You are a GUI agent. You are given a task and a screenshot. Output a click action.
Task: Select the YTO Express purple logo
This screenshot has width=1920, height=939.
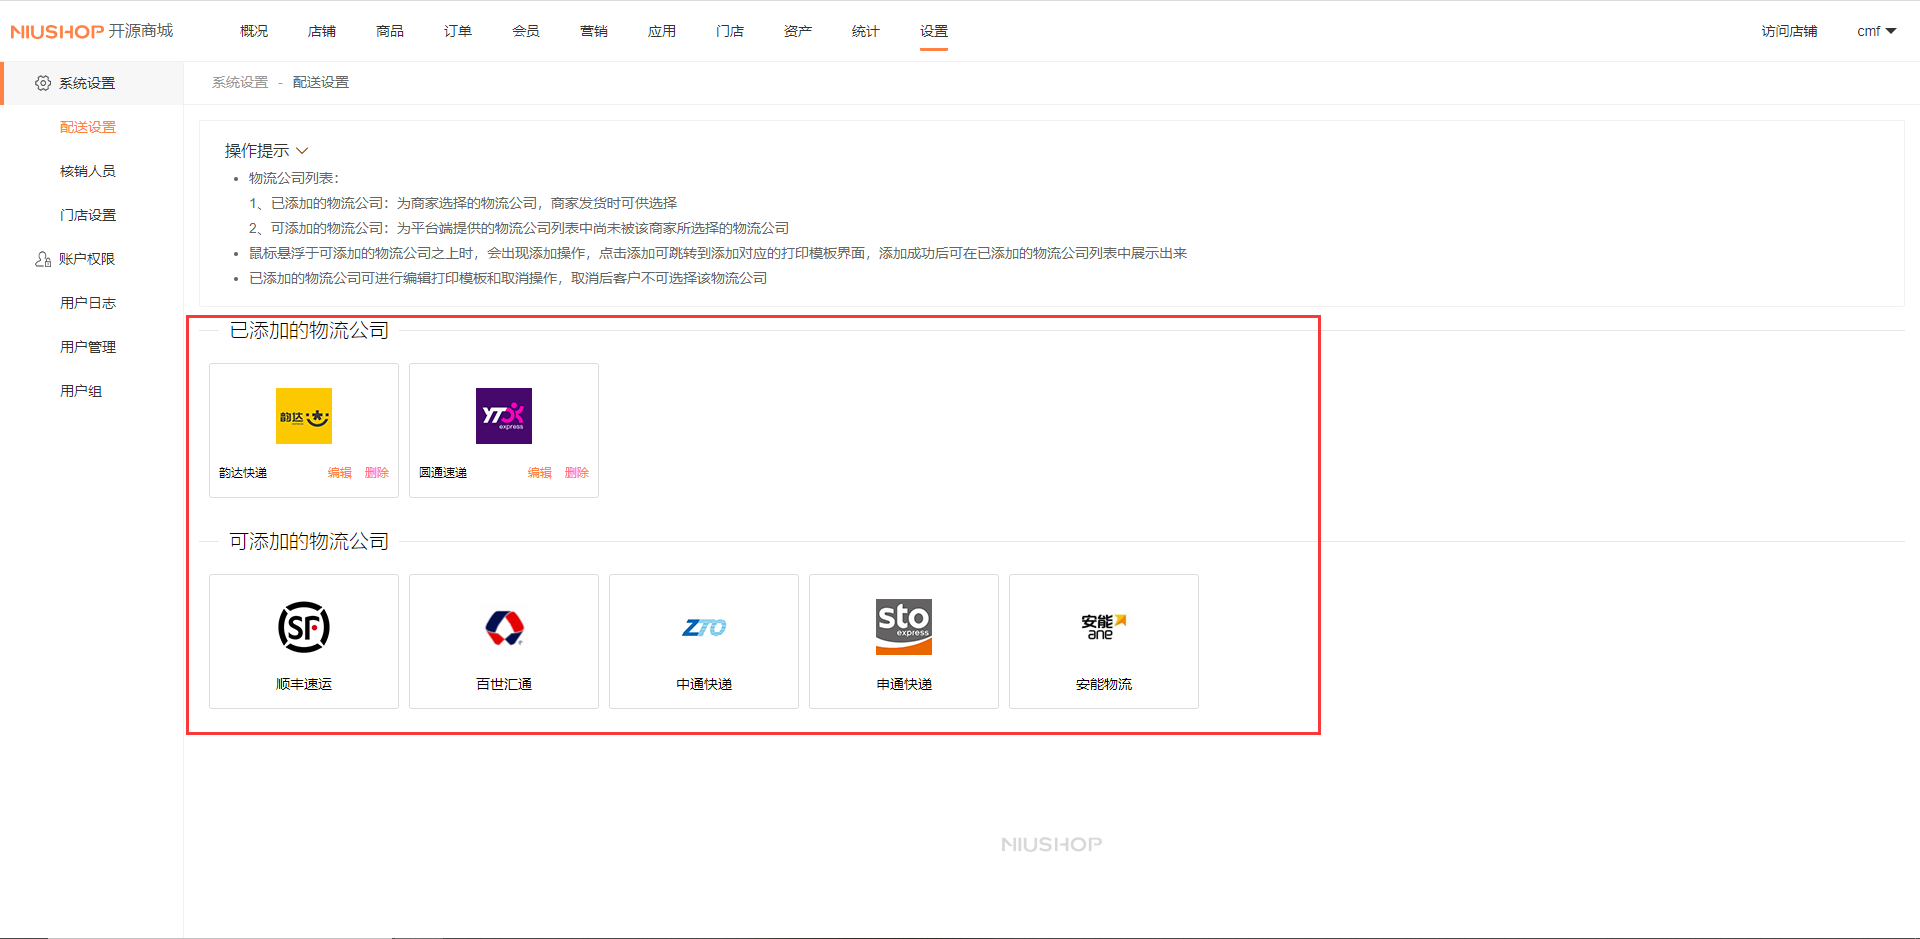pos(504,416)
